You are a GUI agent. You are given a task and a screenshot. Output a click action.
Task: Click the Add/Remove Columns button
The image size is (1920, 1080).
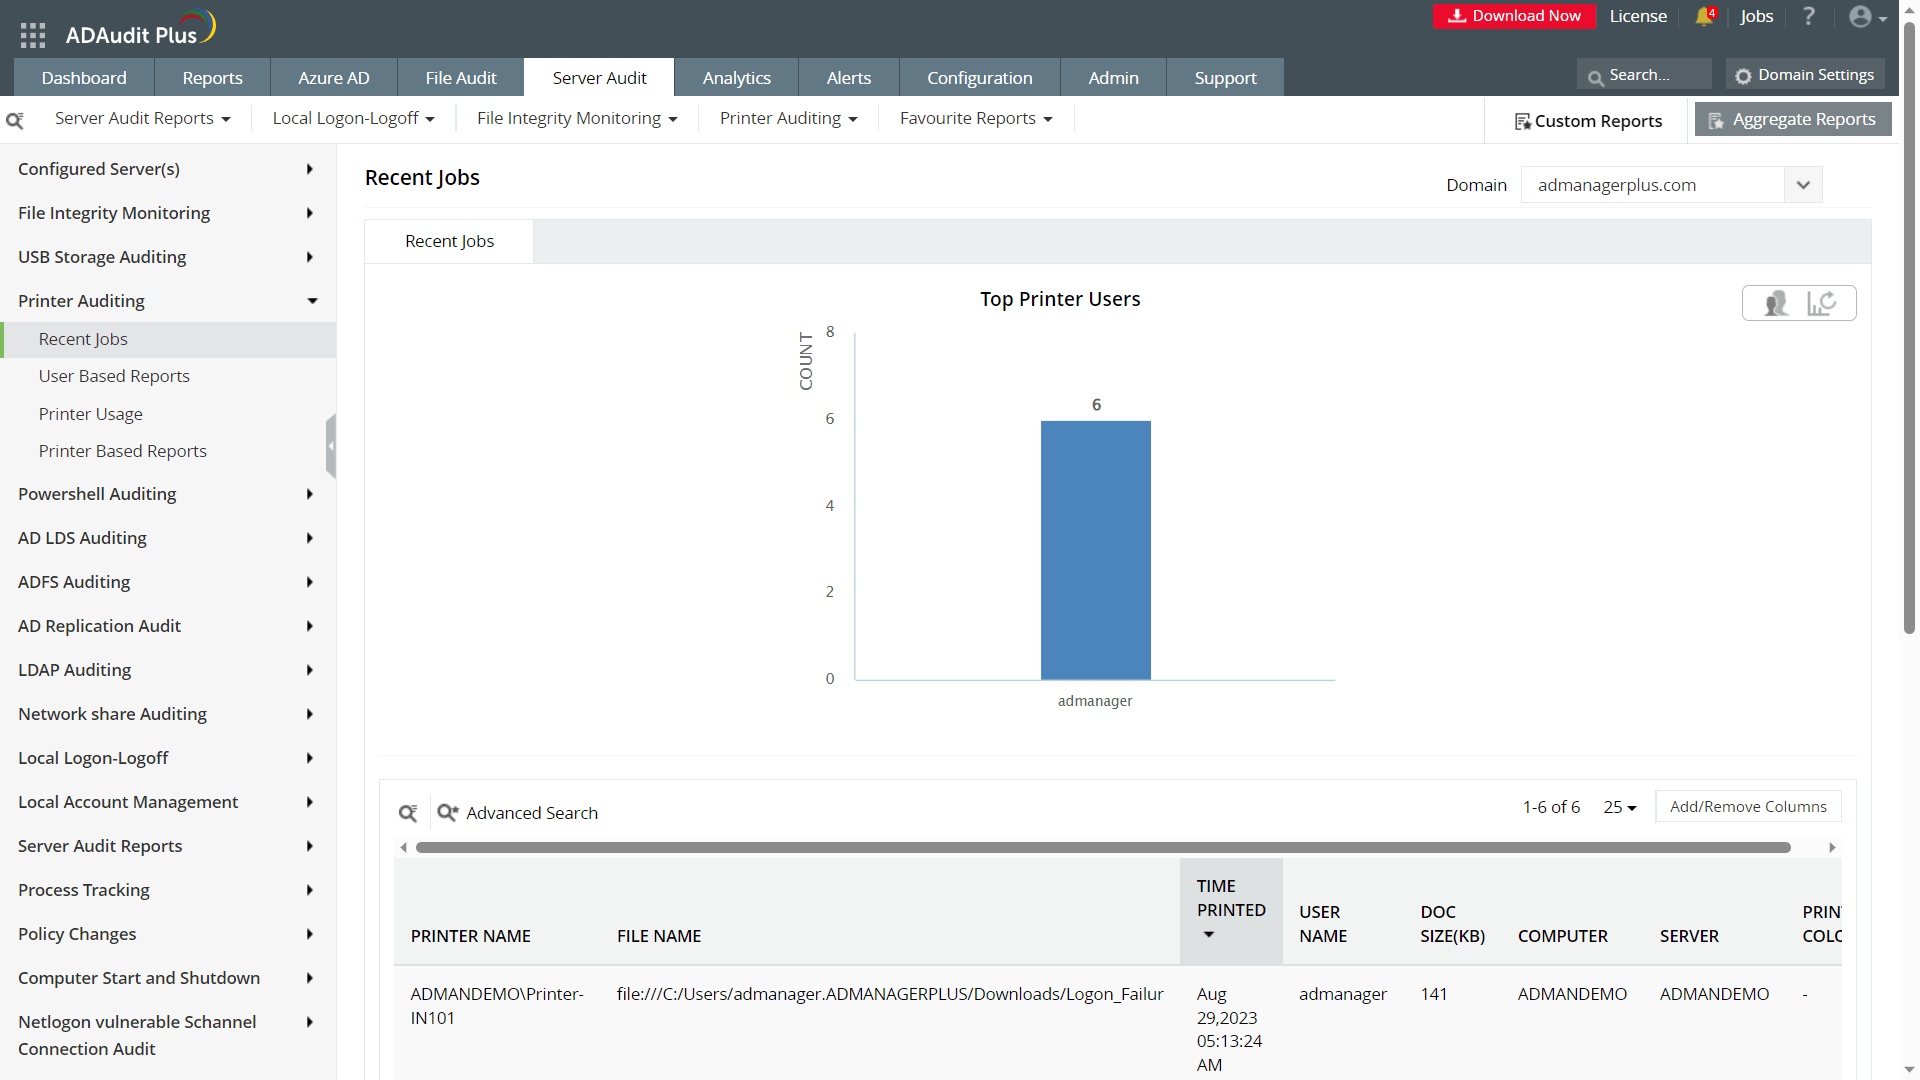point(1747,807)
